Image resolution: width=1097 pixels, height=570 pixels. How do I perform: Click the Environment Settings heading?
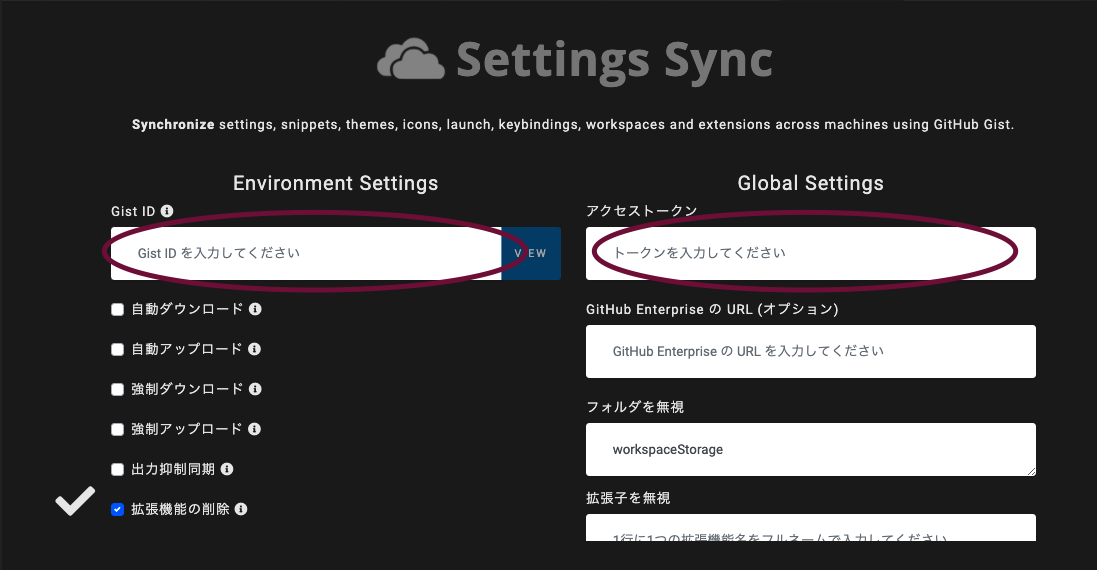point(335,183)
